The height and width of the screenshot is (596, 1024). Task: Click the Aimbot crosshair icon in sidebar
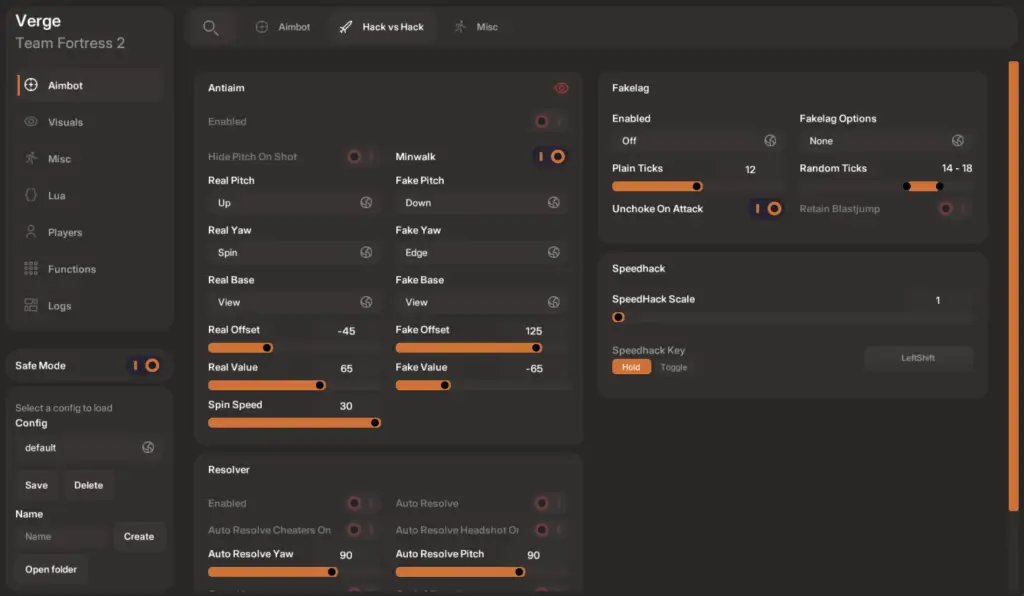pos(31,85)
